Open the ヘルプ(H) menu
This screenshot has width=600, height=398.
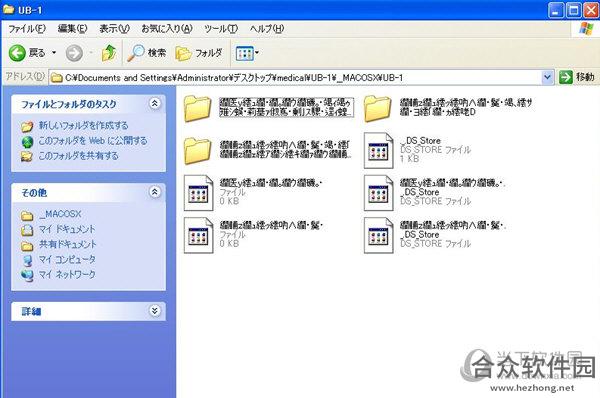coord(267,29)
